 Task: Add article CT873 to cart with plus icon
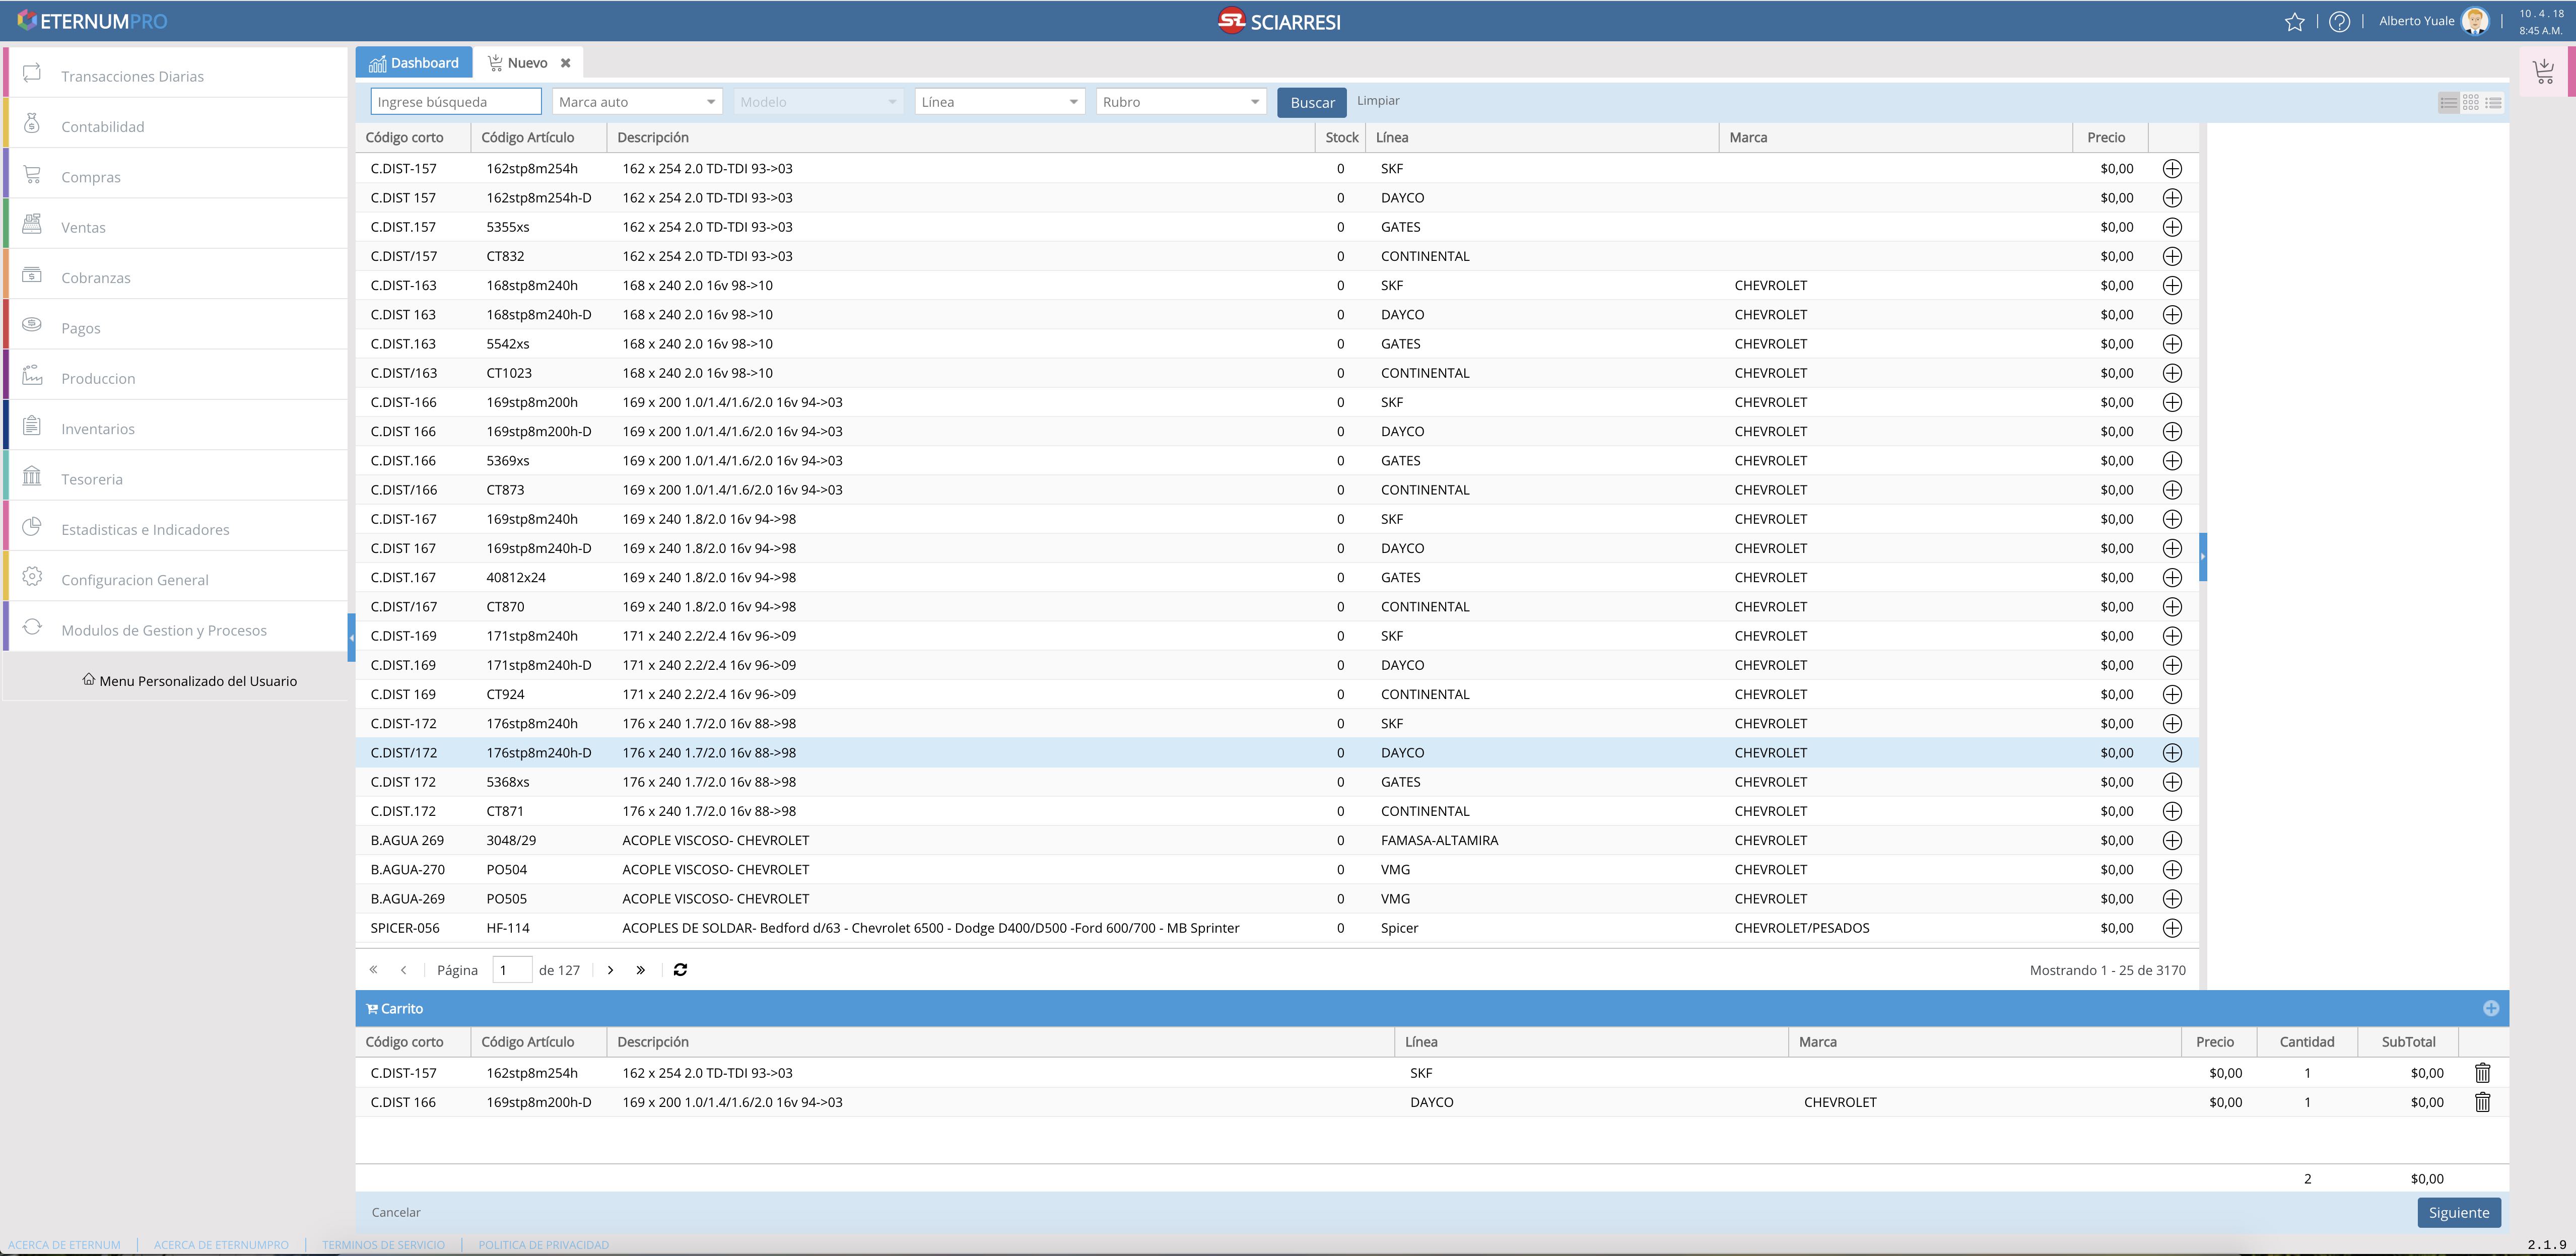pyautogui.click(x=2172, y=490)
